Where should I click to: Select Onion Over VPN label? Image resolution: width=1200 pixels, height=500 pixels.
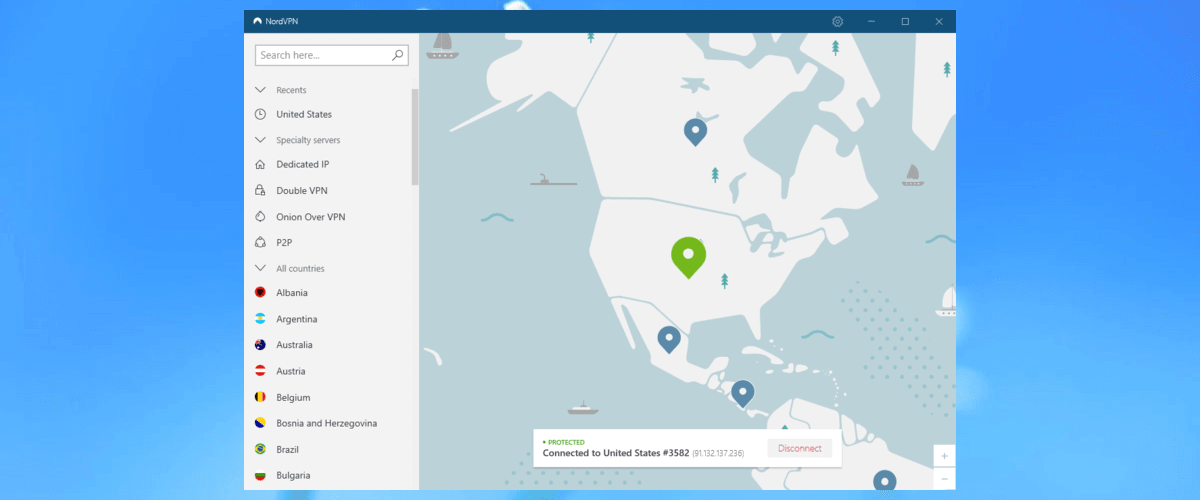pos(311,216)
